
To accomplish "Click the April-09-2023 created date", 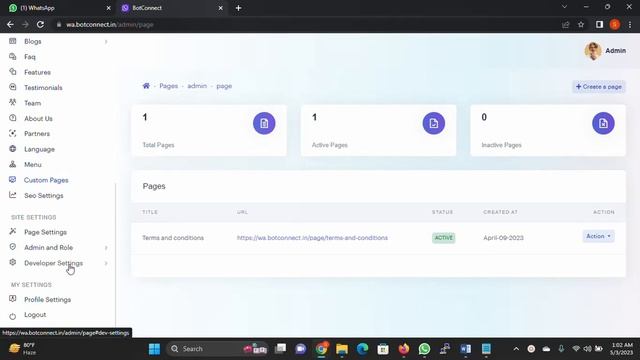I will coord(503,238).
